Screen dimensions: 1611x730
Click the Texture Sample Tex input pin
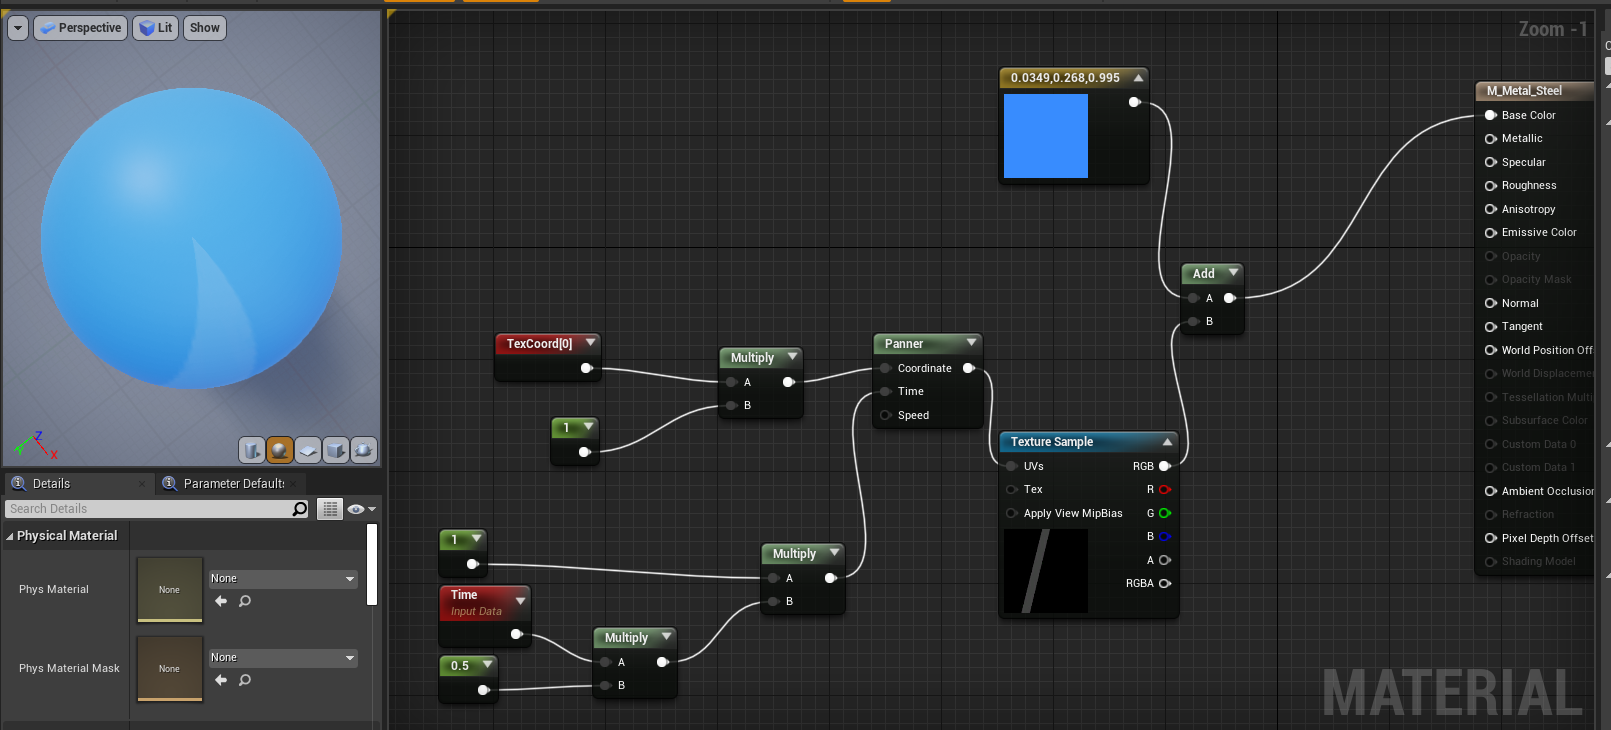1012,490
